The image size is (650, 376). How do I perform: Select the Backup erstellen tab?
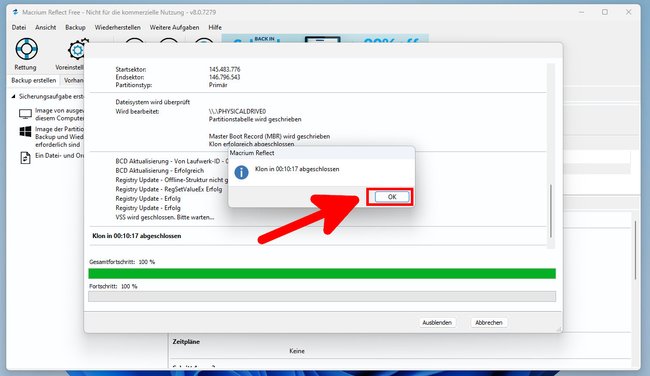(x=34, y=80)
